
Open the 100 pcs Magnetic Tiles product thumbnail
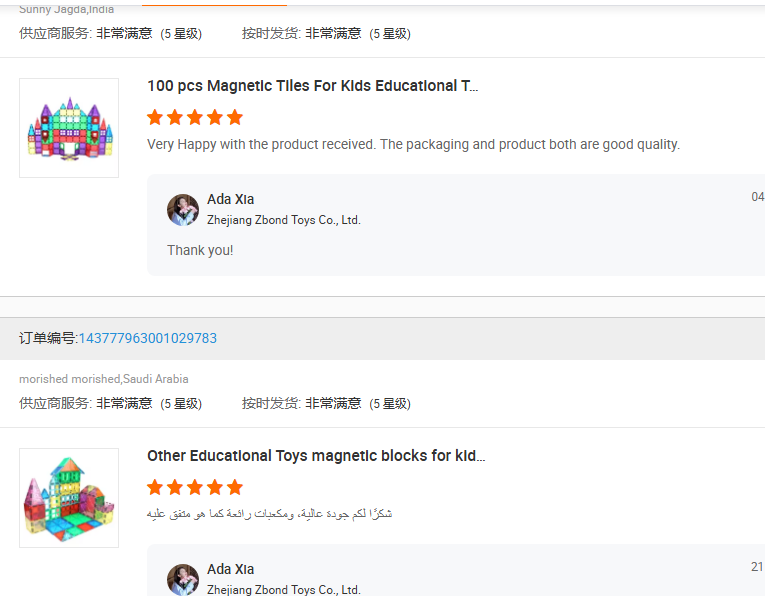(69, 128)
